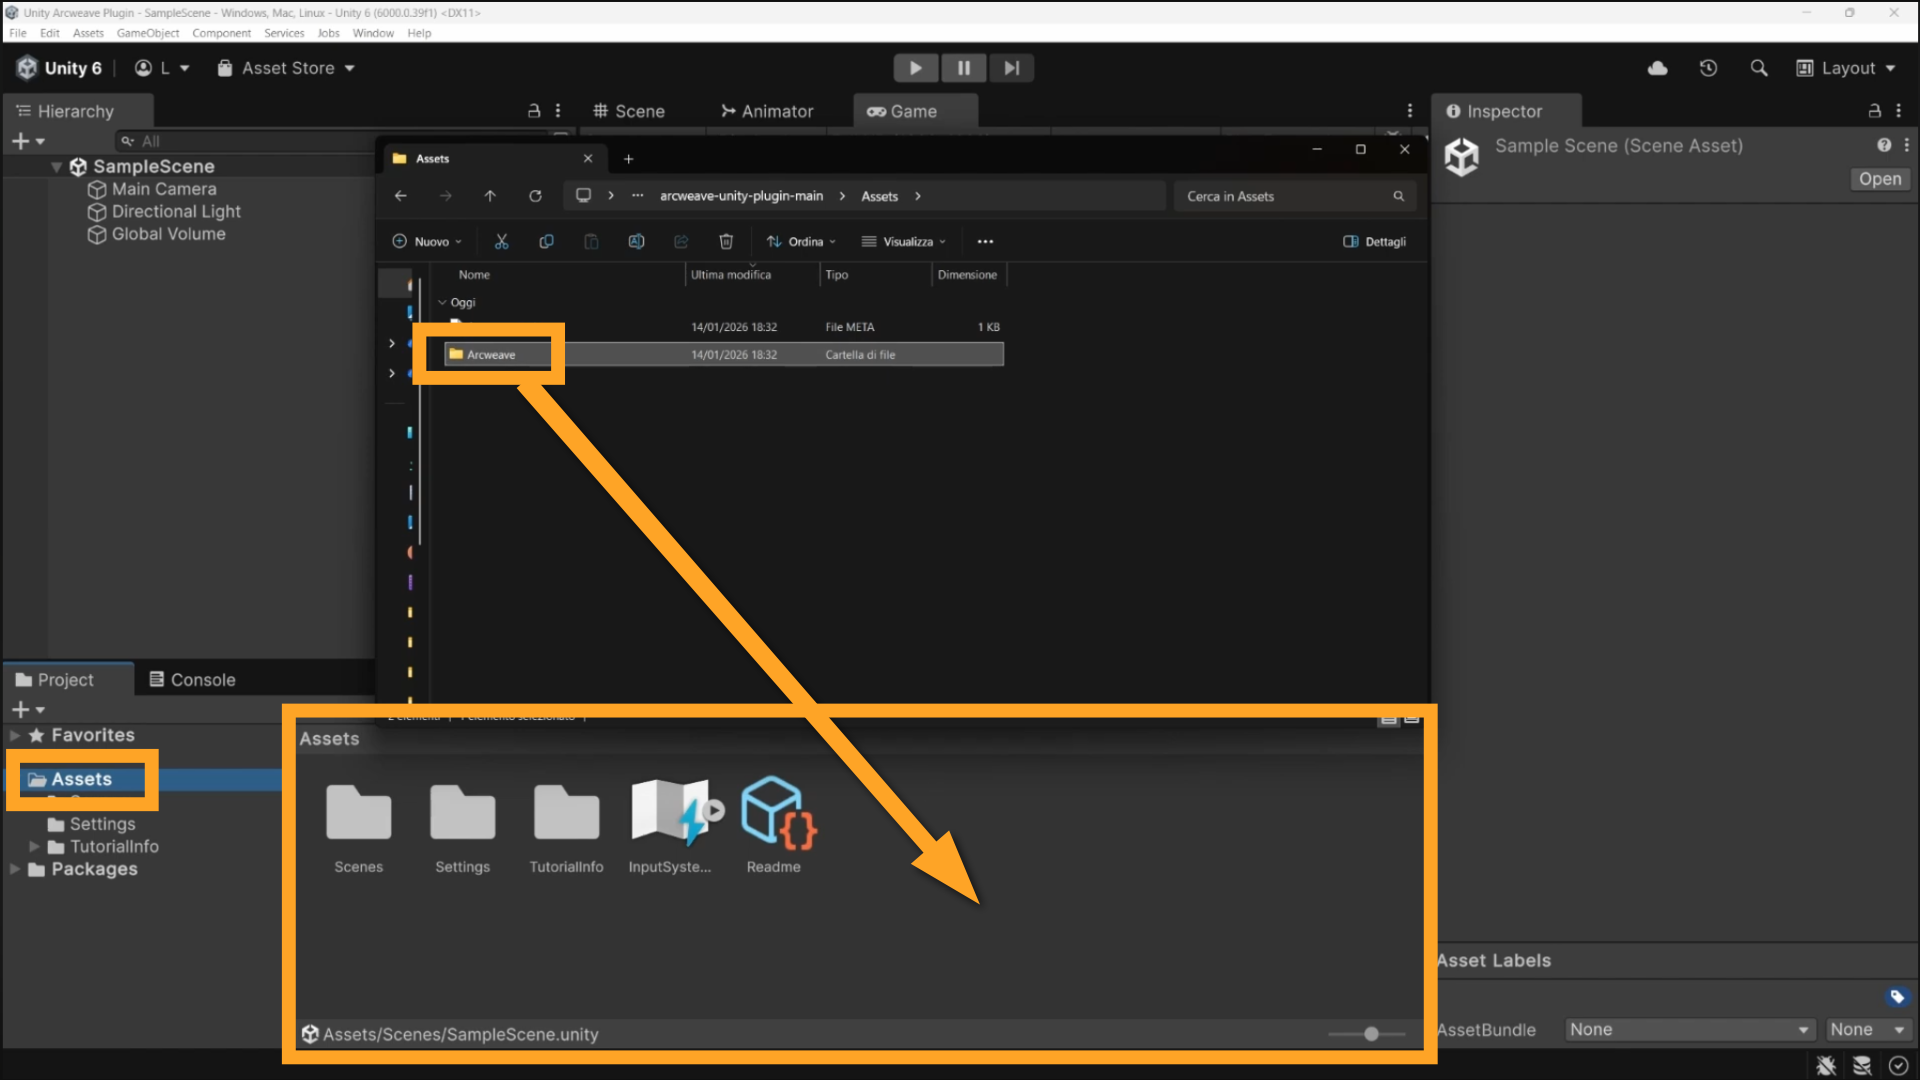Select the Scenes folder thumbnail
This screenshot has width=1920, height=1080.
point(359,812)
